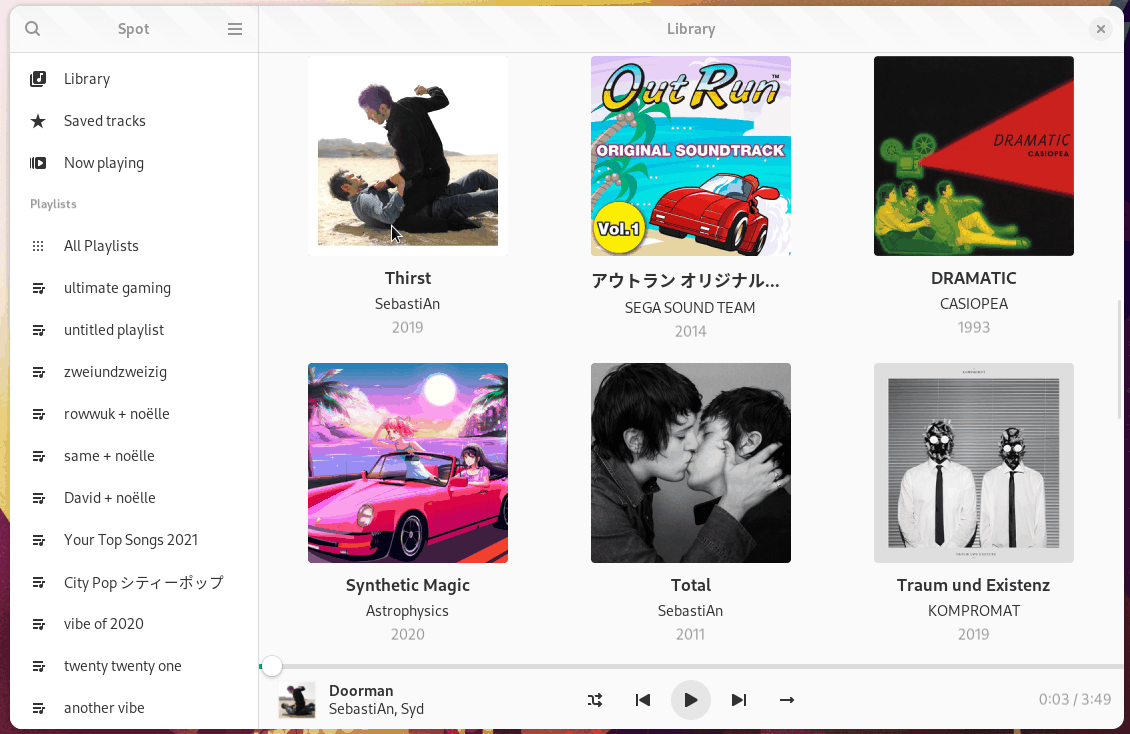Click the Saved tracks star icon
The height and width of the screenshot is (734, 1130).
(38, 121)
